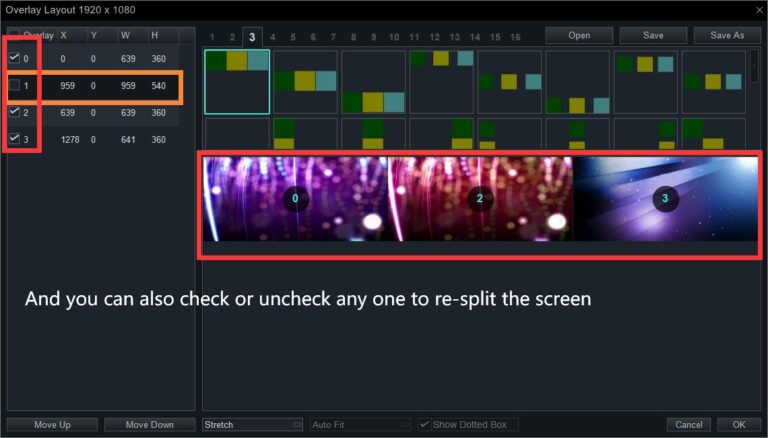Select the middle-row adjacent three-block layout preset
Image resolution: width=768 pixels, height=438 pixels.
(x=306, y=81)
